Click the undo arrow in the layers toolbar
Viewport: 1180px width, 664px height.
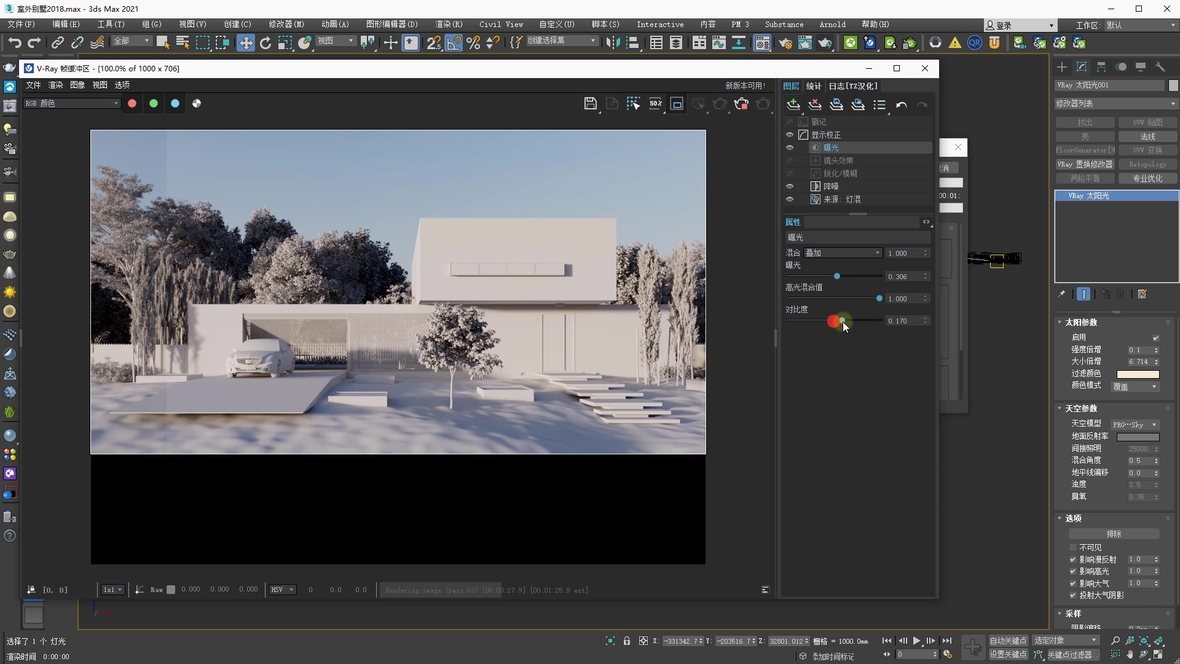pos(901,104)
